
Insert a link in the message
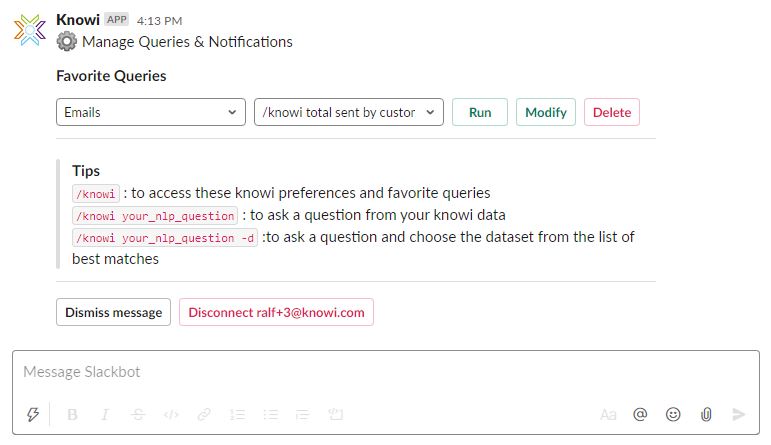[204, 414]
